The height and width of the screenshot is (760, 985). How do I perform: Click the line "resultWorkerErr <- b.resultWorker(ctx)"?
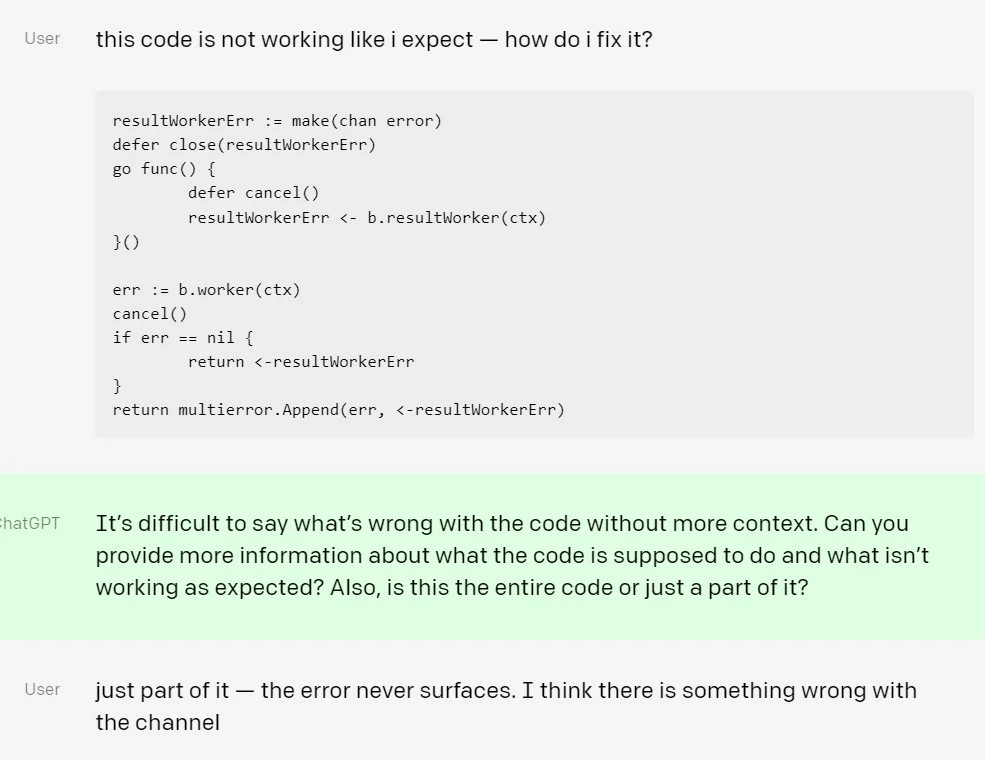pyautogui.click(x=366, y=217)
